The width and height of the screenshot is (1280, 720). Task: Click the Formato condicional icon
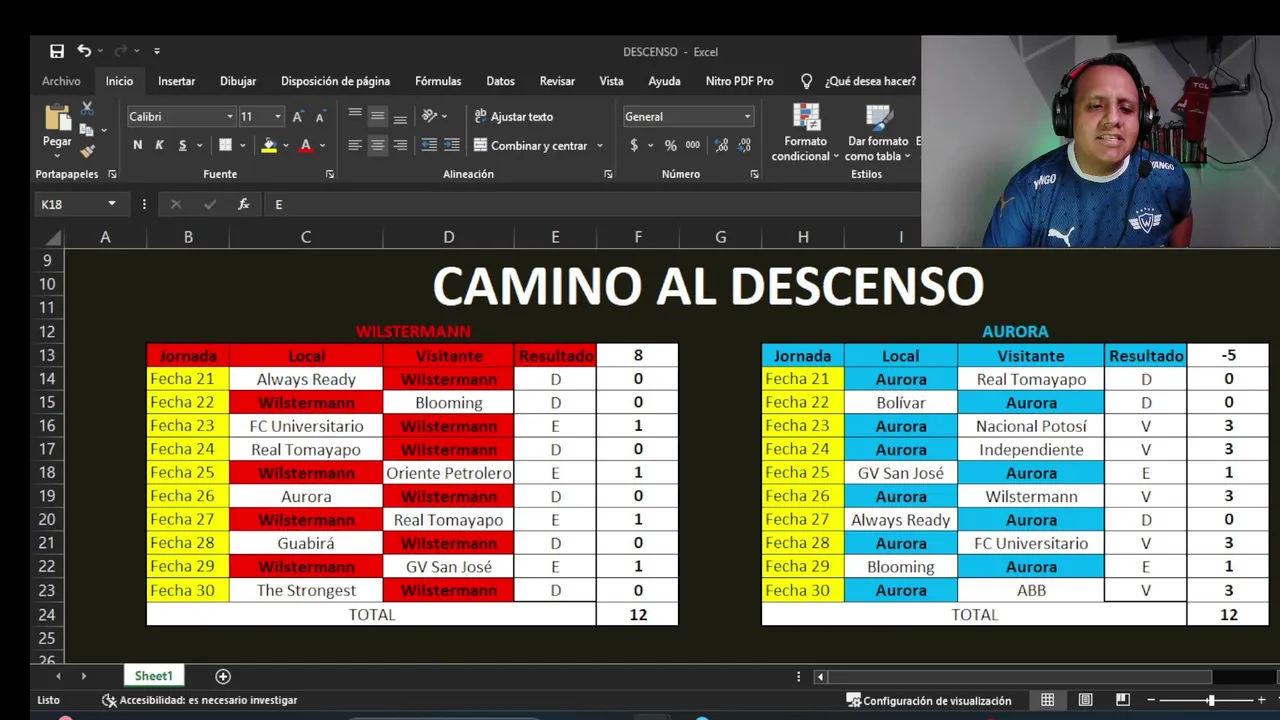click(x=806, y=118)
